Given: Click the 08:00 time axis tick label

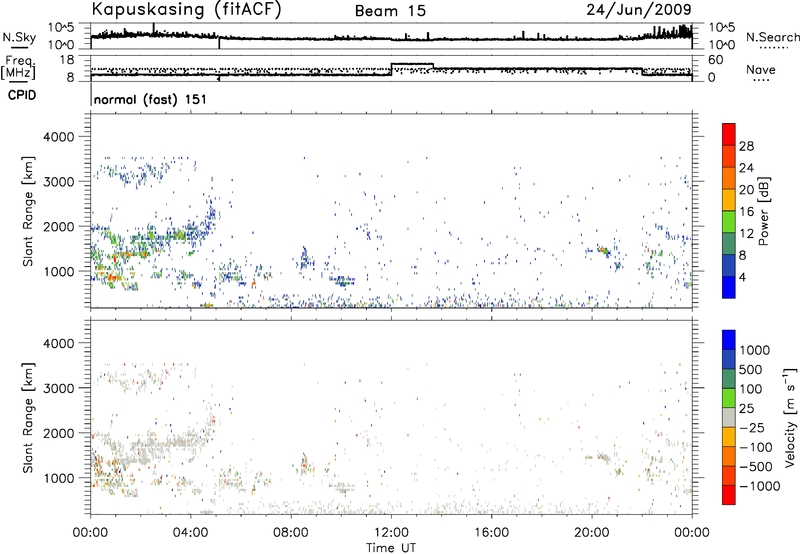Looking at the screenshot, I should (x=291, y=533).
